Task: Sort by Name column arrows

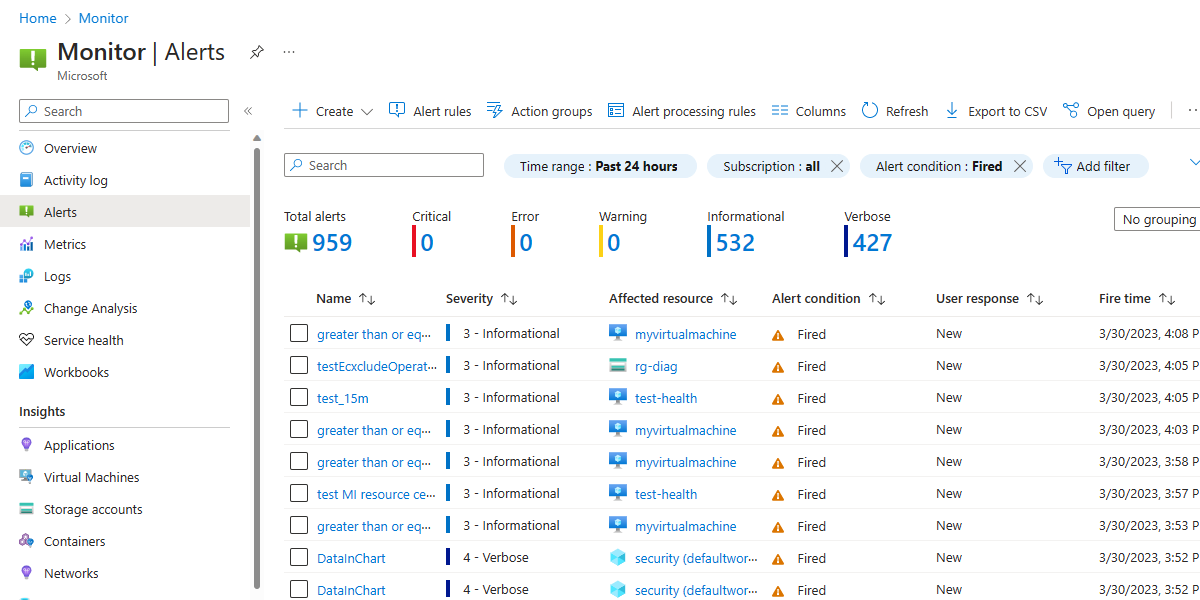Action: [x=367, y=299]
